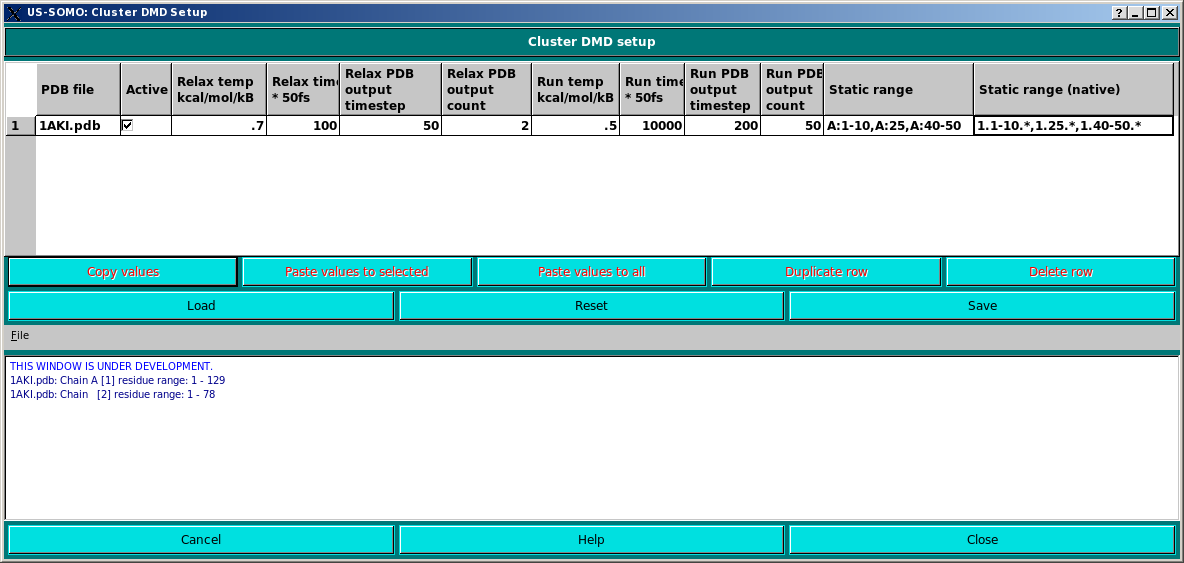Toggle the Active checkbox for 1AKI.pdb
1184x563 pixels.
(x=127, y=125)
